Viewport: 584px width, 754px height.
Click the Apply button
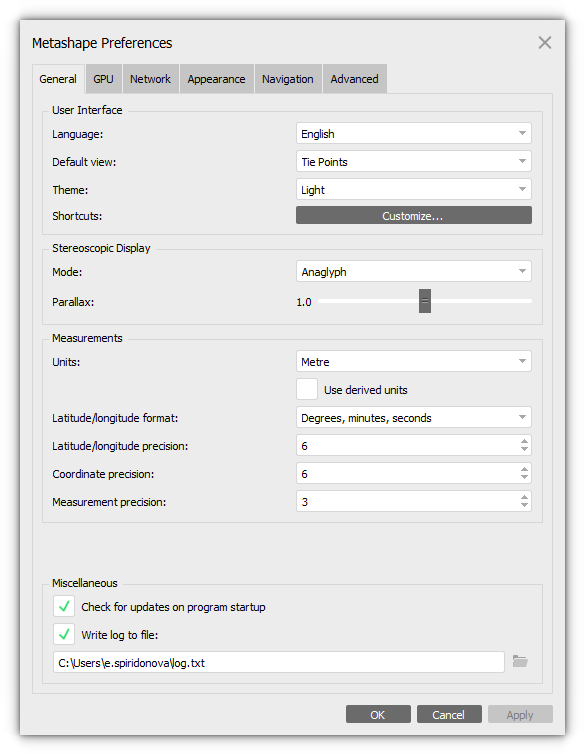pyautogui.click(x=520, y=715)
